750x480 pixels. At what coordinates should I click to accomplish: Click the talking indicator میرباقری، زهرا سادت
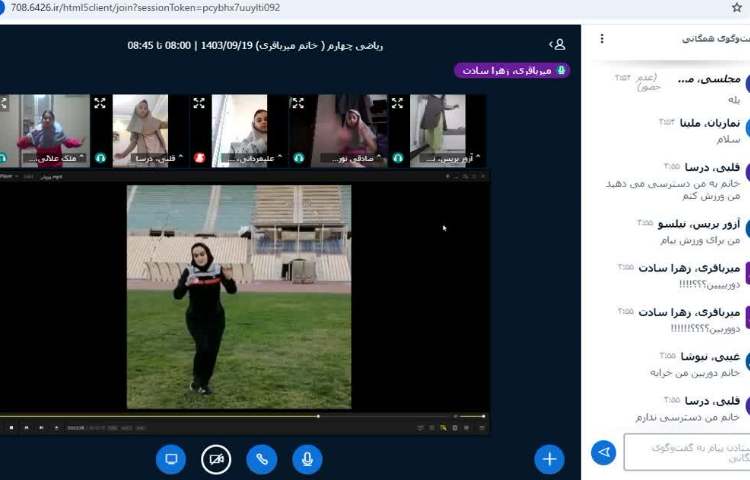coord(512,71)
